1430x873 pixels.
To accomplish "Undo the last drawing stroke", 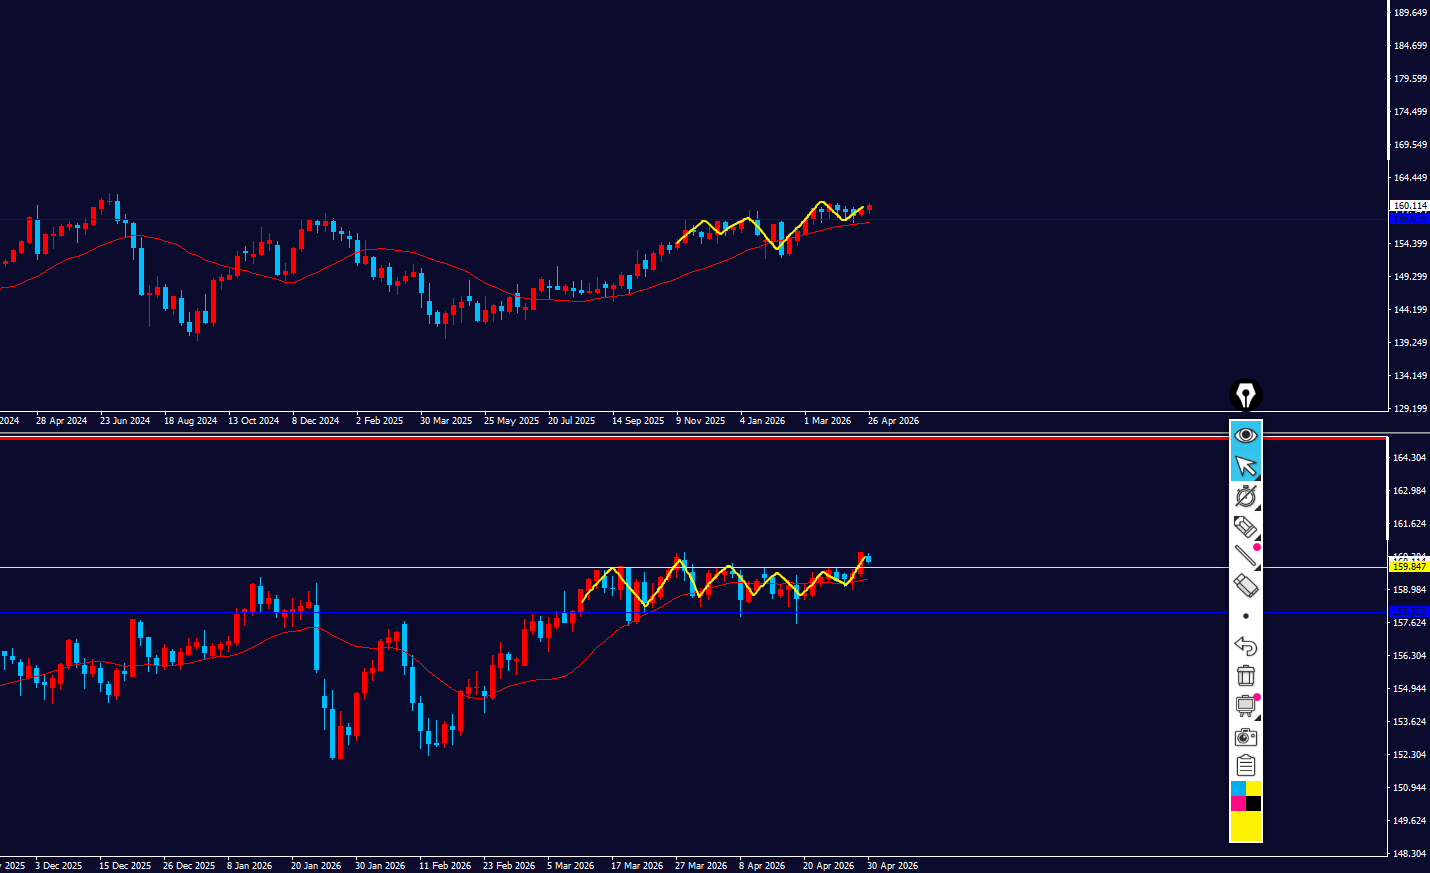I will click(1245, 646).
